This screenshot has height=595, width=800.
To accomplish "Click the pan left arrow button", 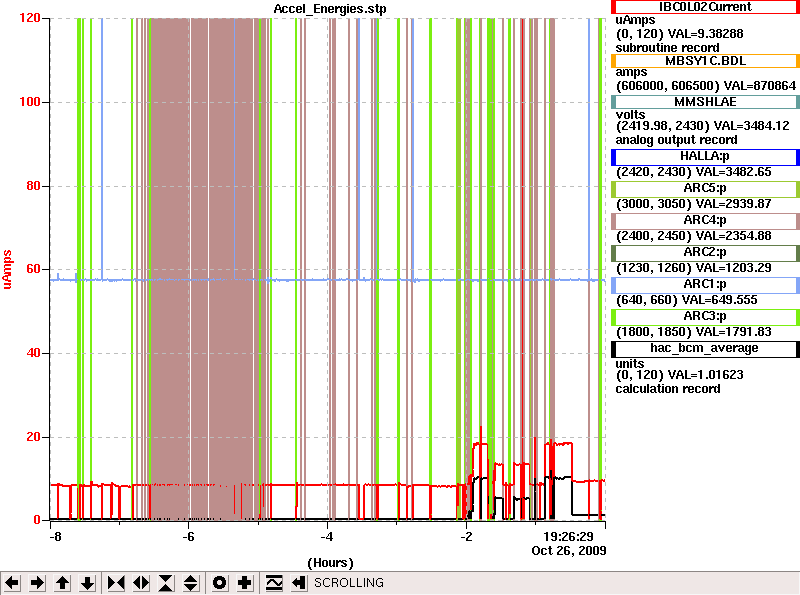I will point(12,583).
